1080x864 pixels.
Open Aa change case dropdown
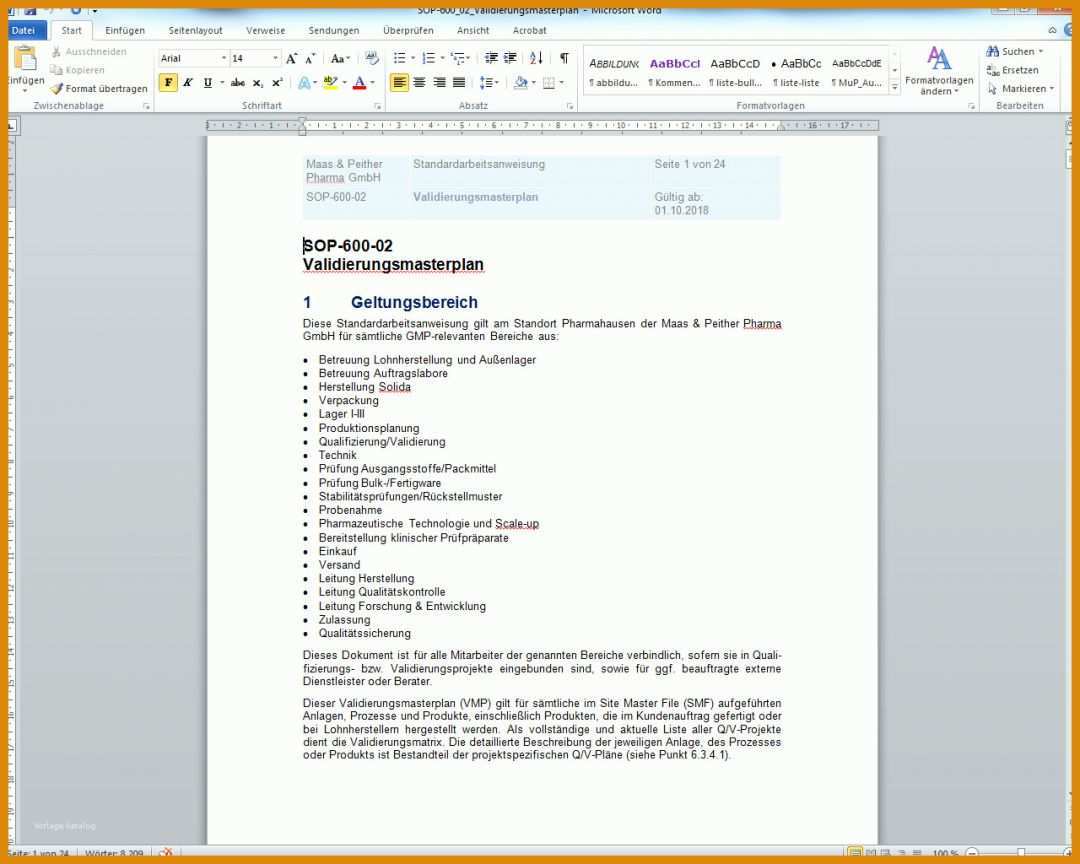point(340,59)
